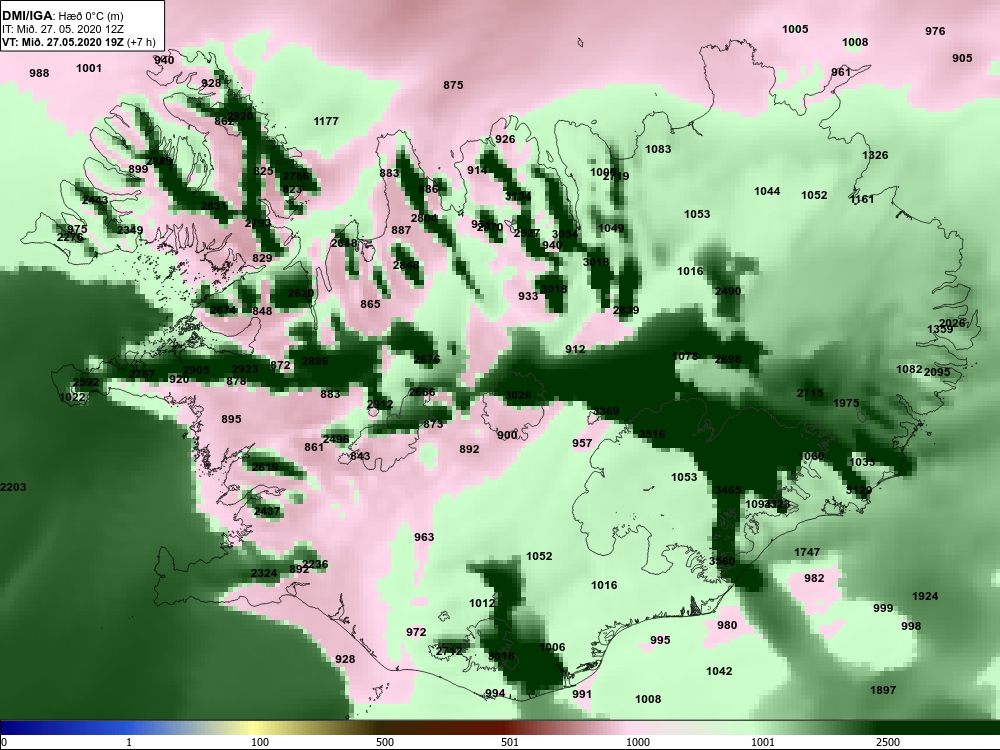Viewport: 1000px width, 750px height.
Task: Click the map value '905'
Action: click(x=962, y=58)
